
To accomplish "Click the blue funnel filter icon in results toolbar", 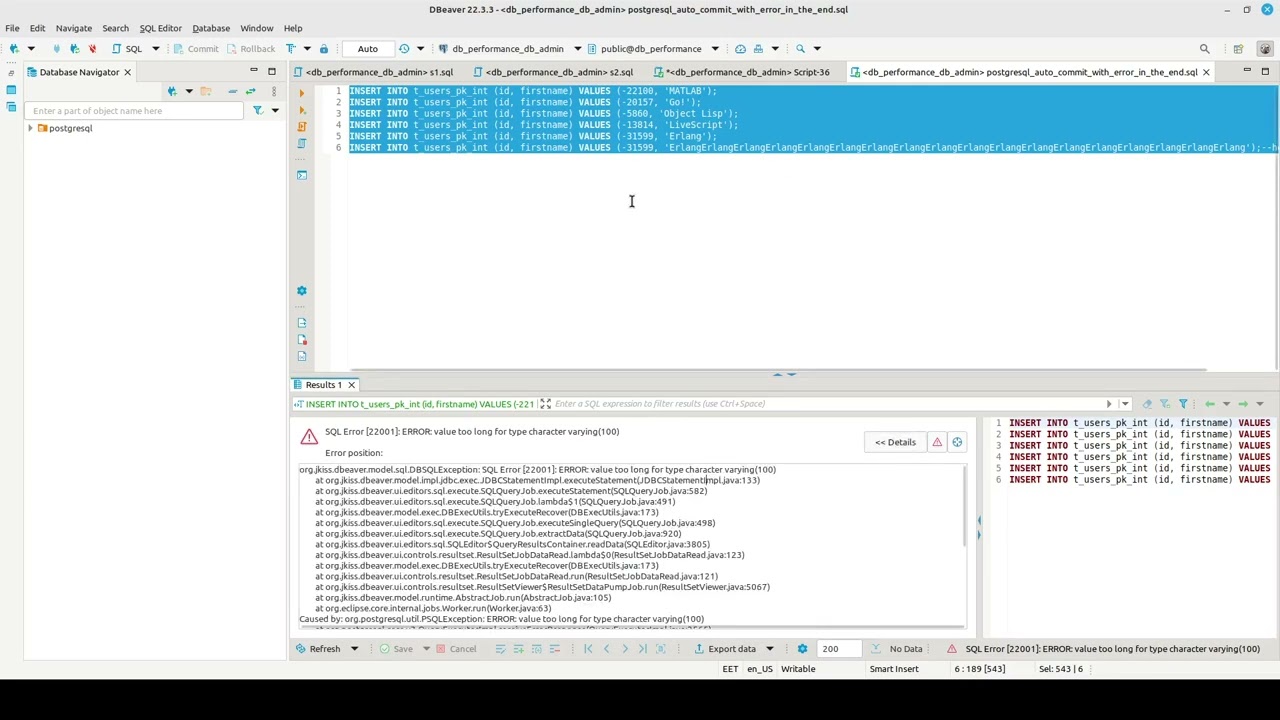I will tap(1183, 404).
